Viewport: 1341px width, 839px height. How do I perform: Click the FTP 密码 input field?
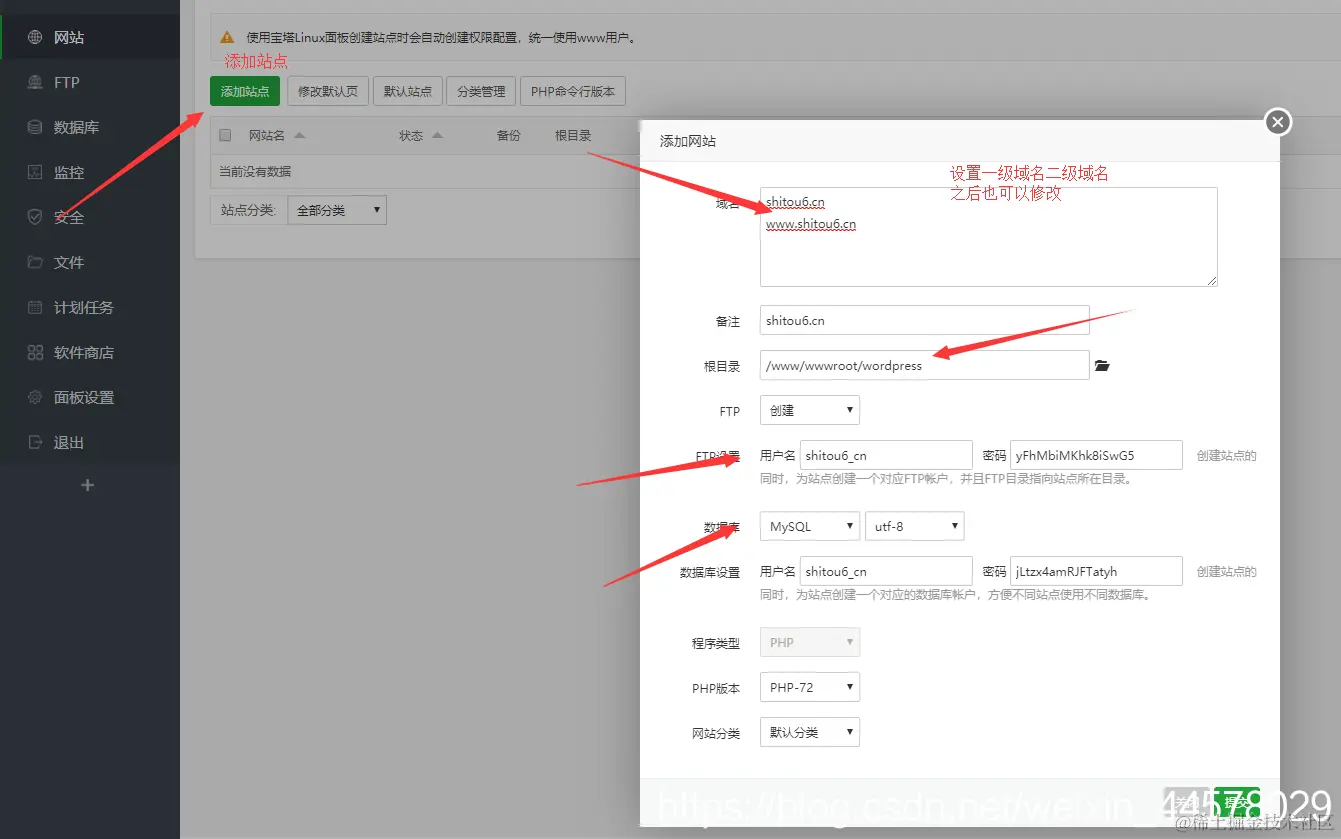pos(1096,455)
